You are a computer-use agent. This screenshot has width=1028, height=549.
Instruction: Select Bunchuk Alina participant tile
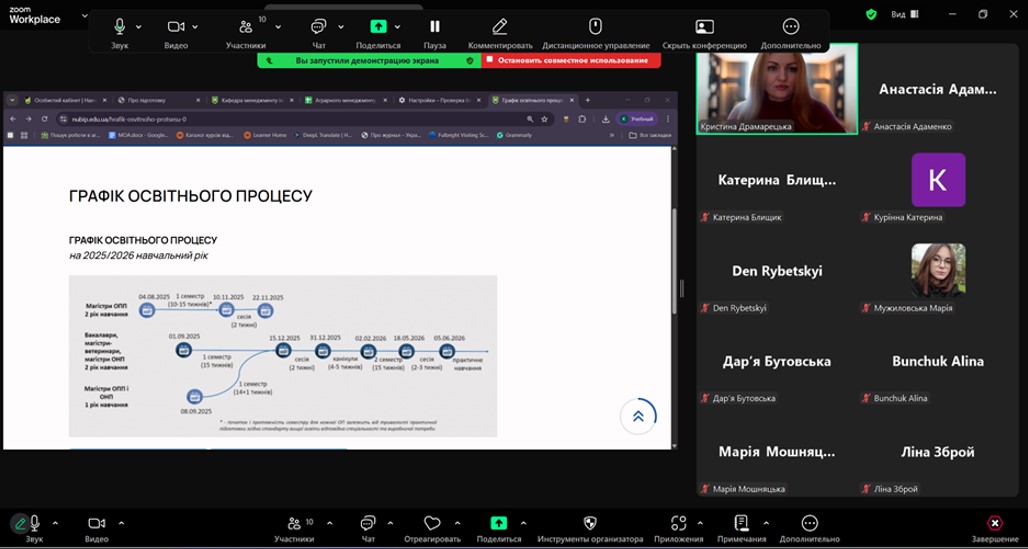pyautogui.click(x=938, y=361)
